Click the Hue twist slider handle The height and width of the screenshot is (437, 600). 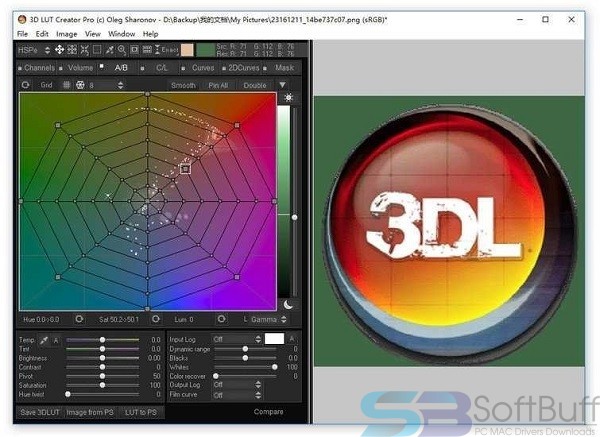[x=68, y=394]
